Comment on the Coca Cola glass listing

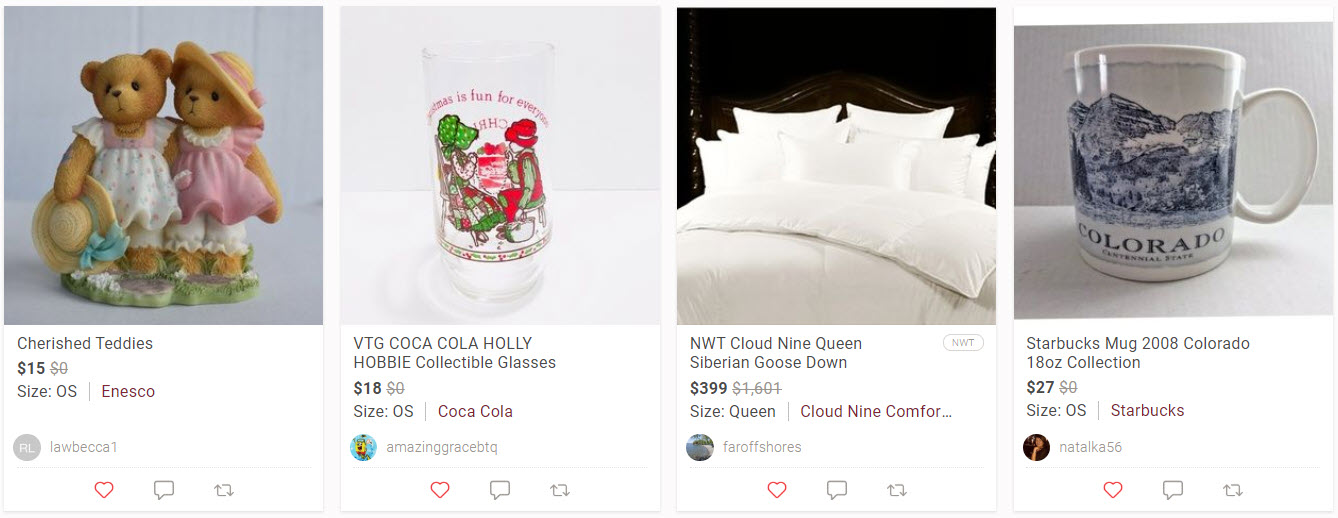point(500,490)
